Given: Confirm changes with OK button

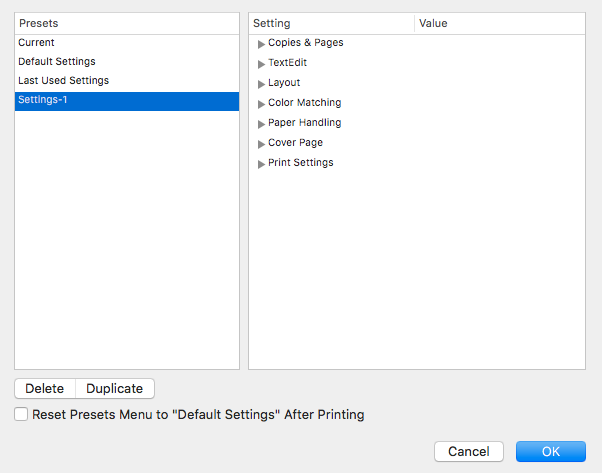Looking at the screenshot, I should coord(551,452).
